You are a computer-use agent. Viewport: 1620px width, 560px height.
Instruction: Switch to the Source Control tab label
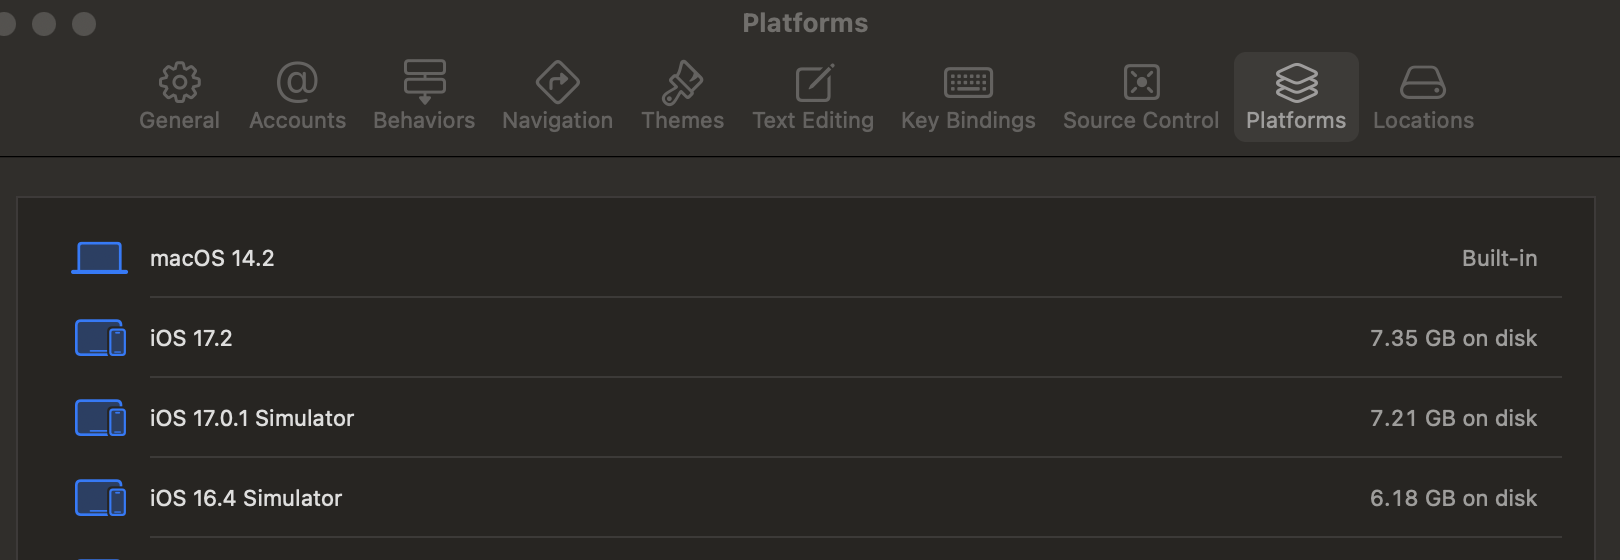pyautogui.click(x=1141, y=121)
